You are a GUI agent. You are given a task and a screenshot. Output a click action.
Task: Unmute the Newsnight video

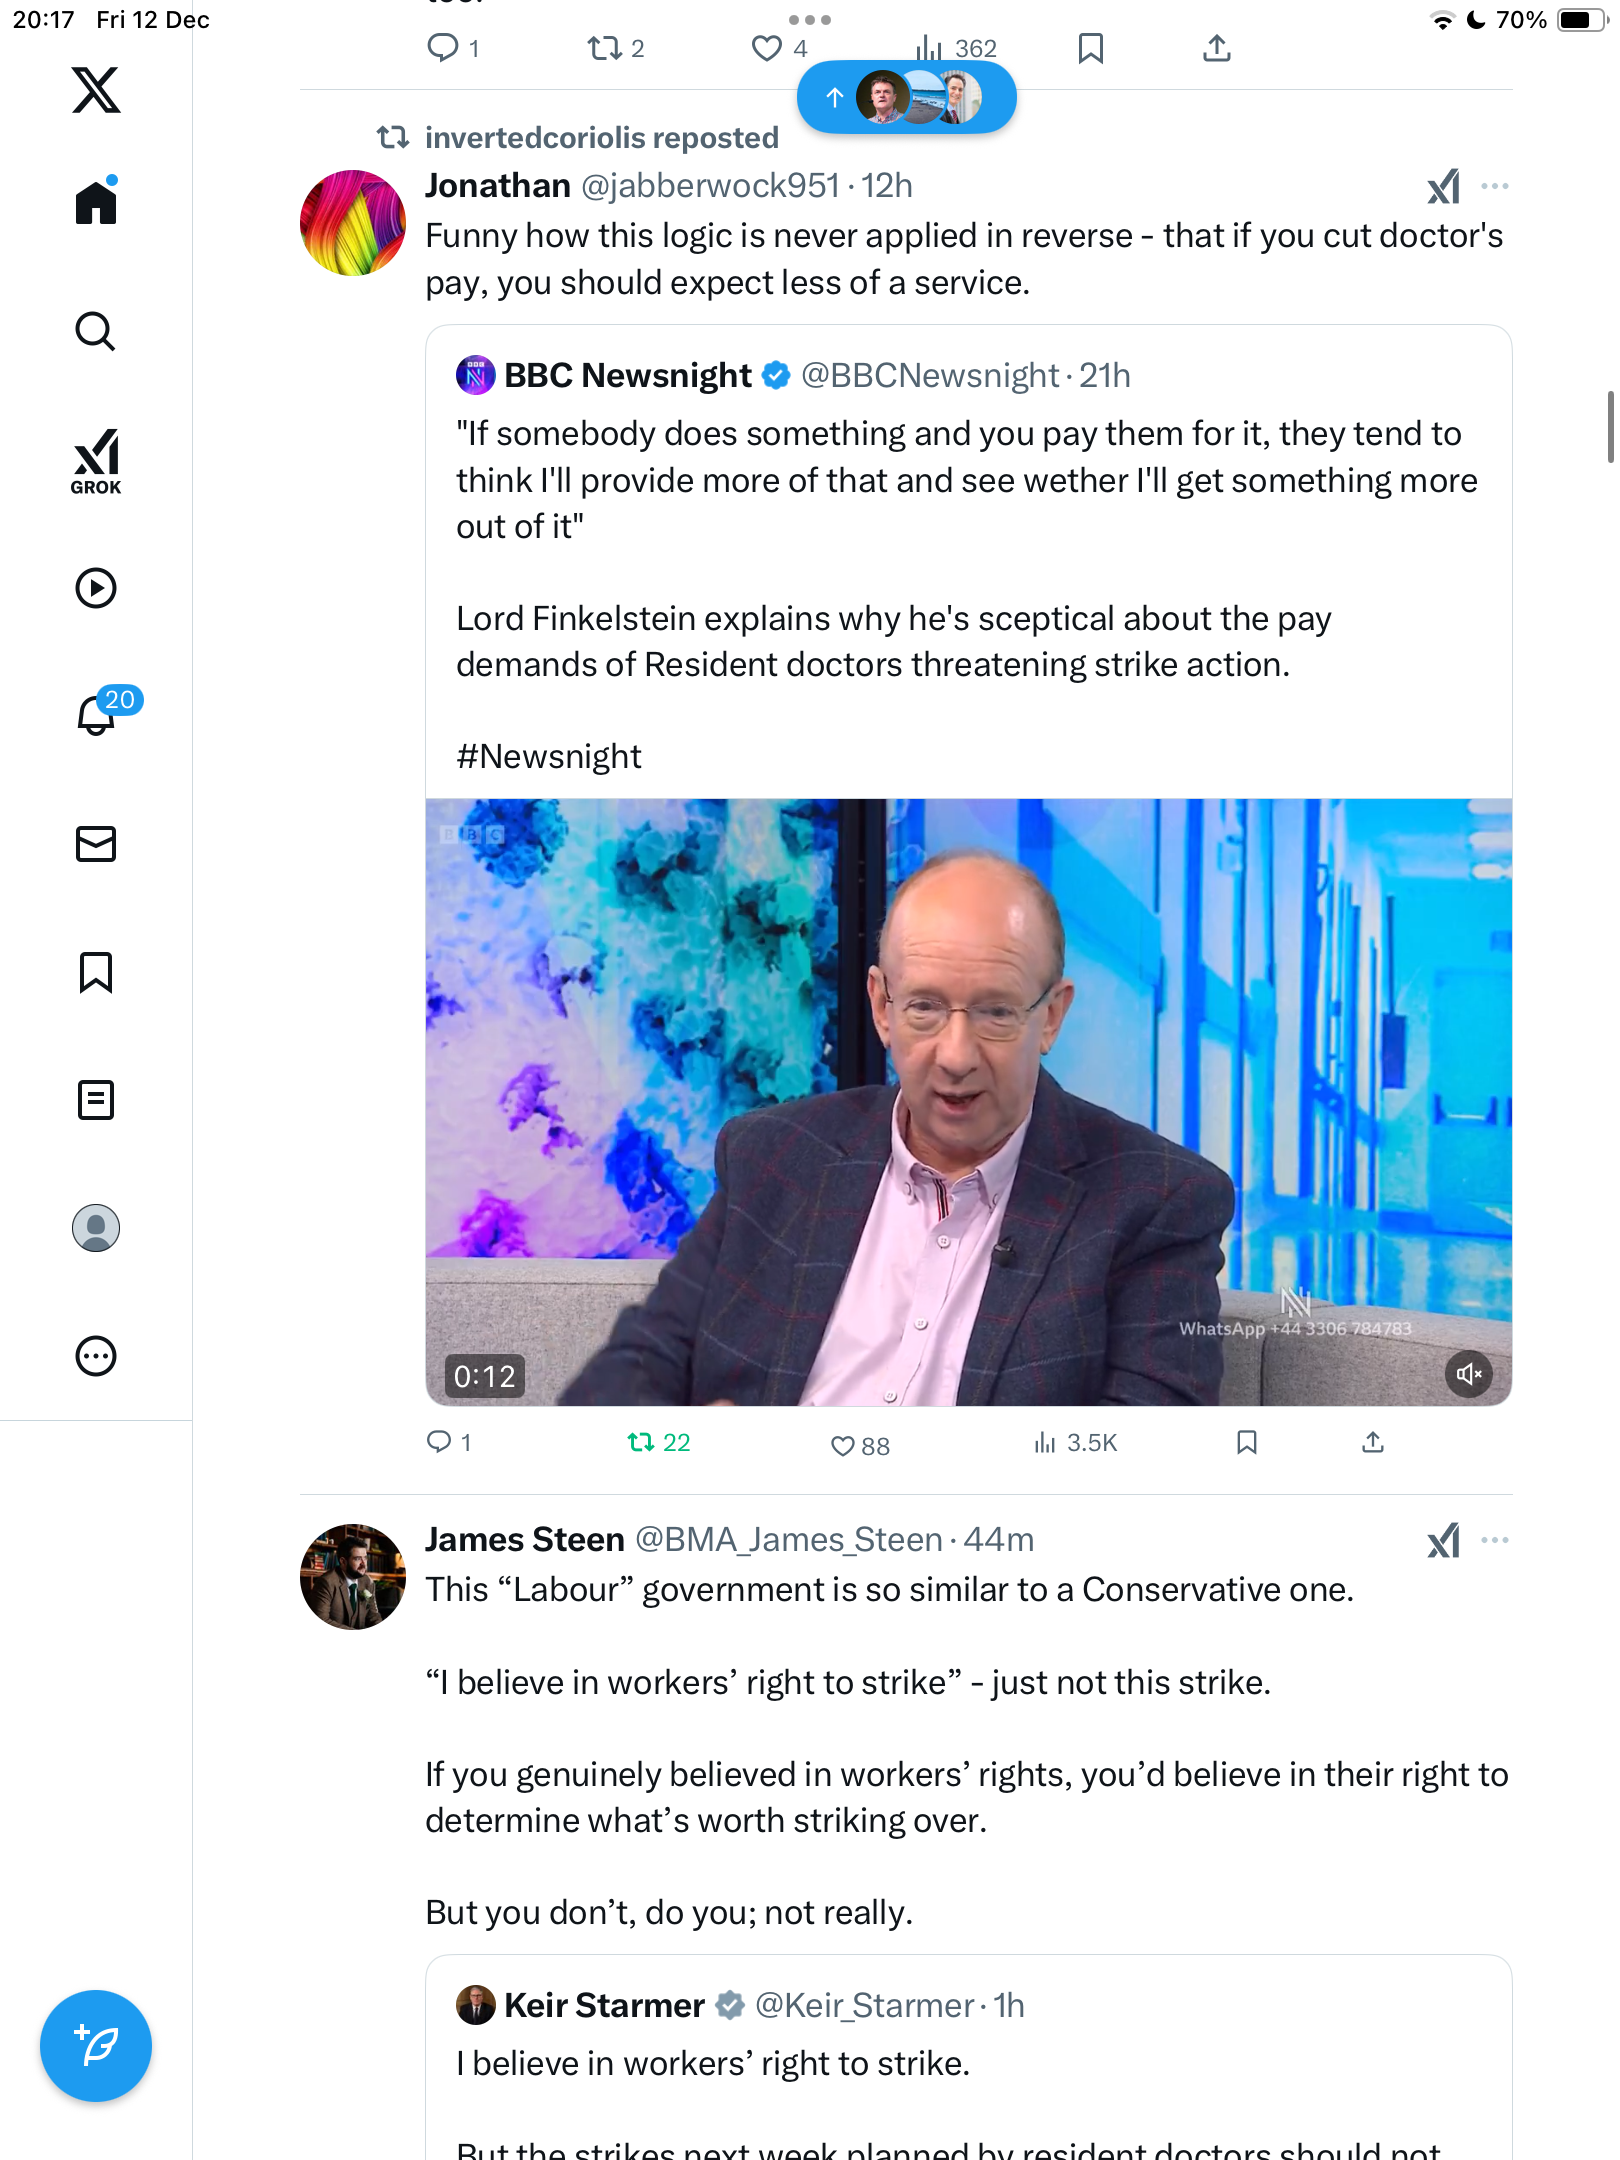1468,1374
